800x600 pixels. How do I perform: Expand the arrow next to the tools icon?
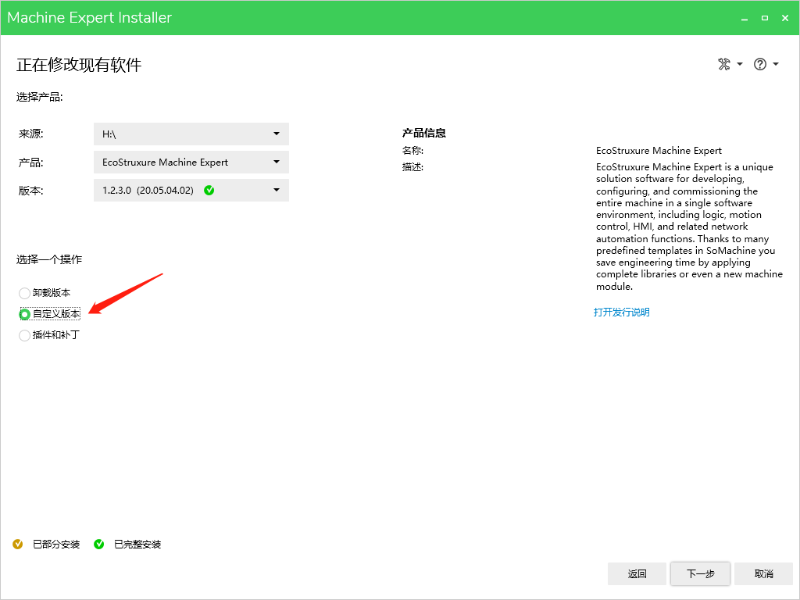pyautogui.click(x=739, y=64)
